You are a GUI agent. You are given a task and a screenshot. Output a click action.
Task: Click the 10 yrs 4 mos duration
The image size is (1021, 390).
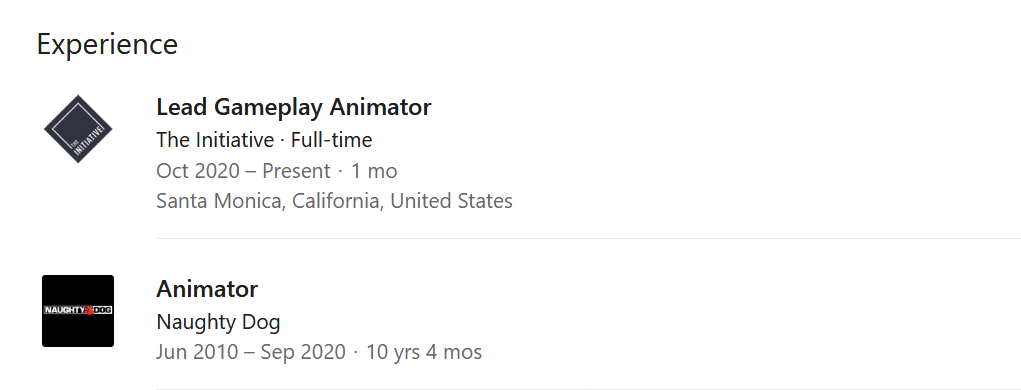(x=424, y=352)
